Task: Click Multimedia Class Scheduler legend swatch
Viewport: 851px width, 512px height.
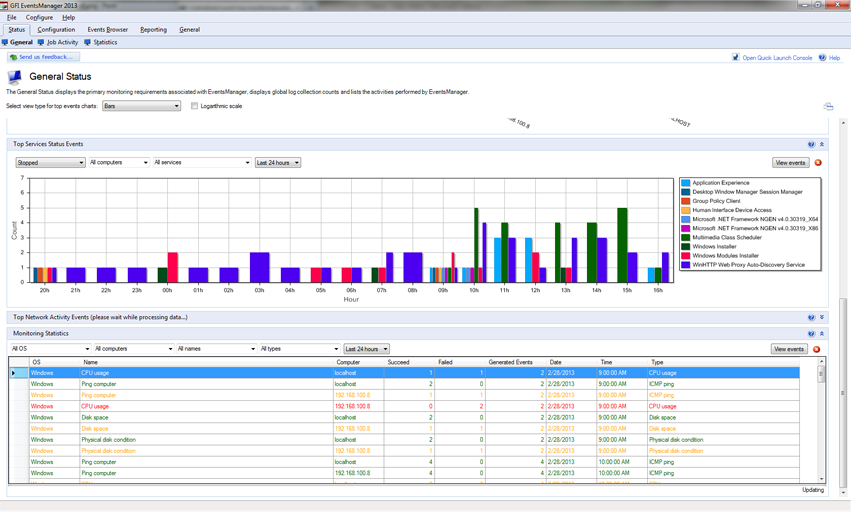Action: (685, 238)
